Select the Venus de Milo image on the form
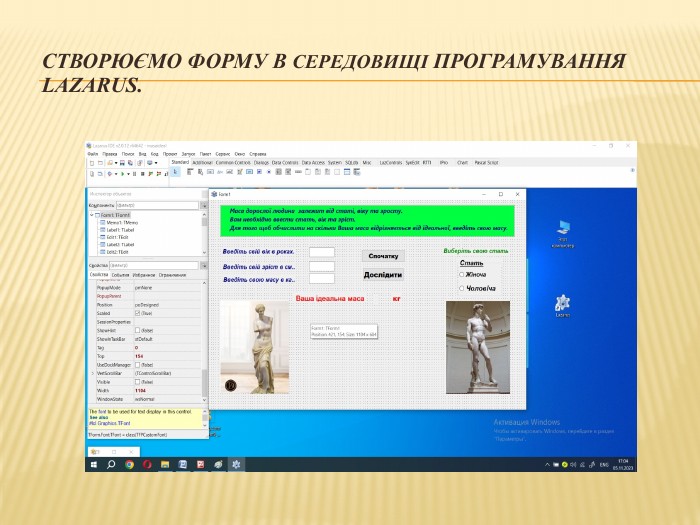This screenshot has height=525, width=700. tap(254, 347)
